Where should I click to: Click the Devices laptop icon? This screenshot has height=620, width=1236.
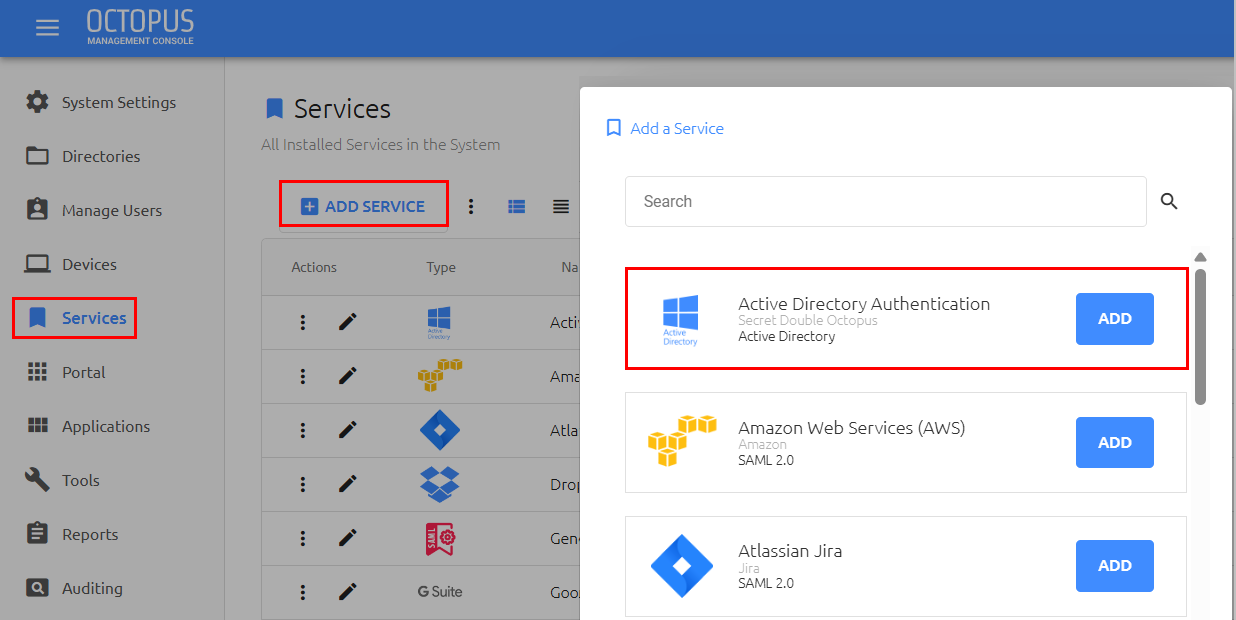37,264
